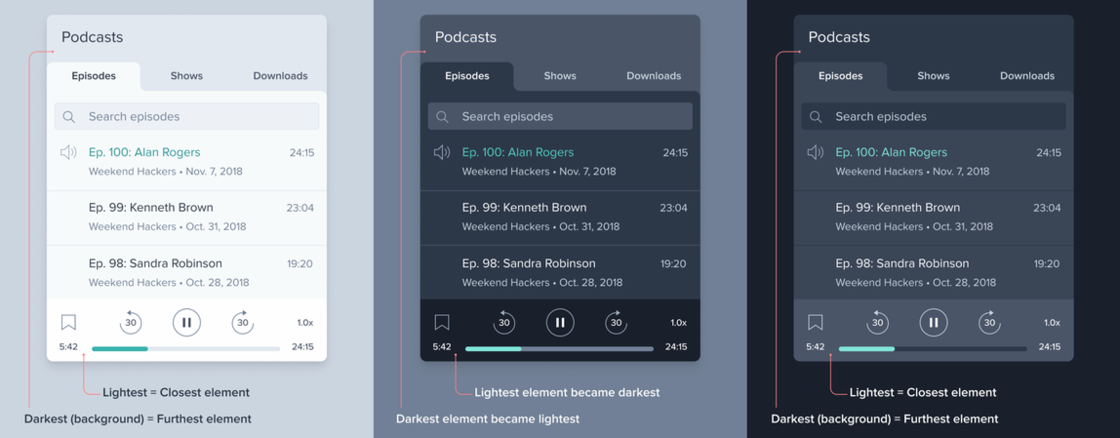Open 1.0x playback speed in light player
This screenshot has width=1120, height=438.
coord(305,322)
